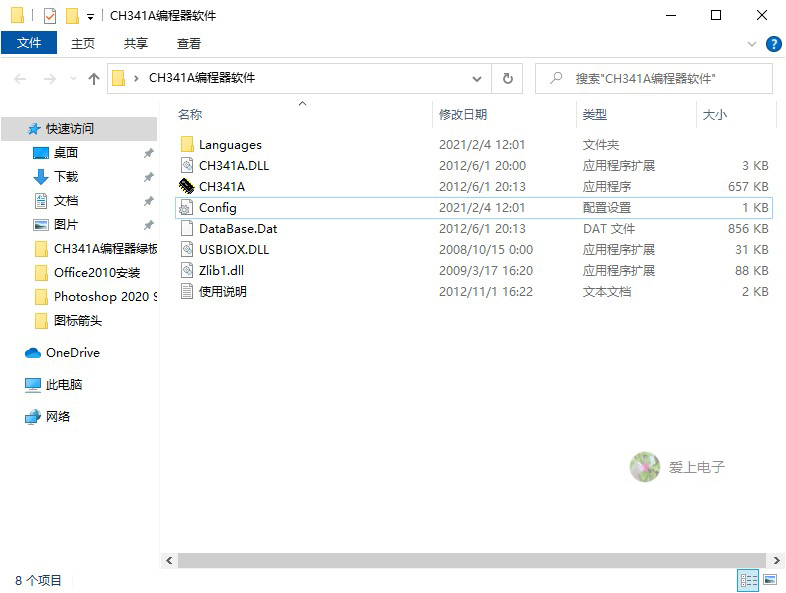This screenshot has height=593, width=786.
Task: Click the 图片 pictures icon in sidebar
Action: (x=41, y=225)
